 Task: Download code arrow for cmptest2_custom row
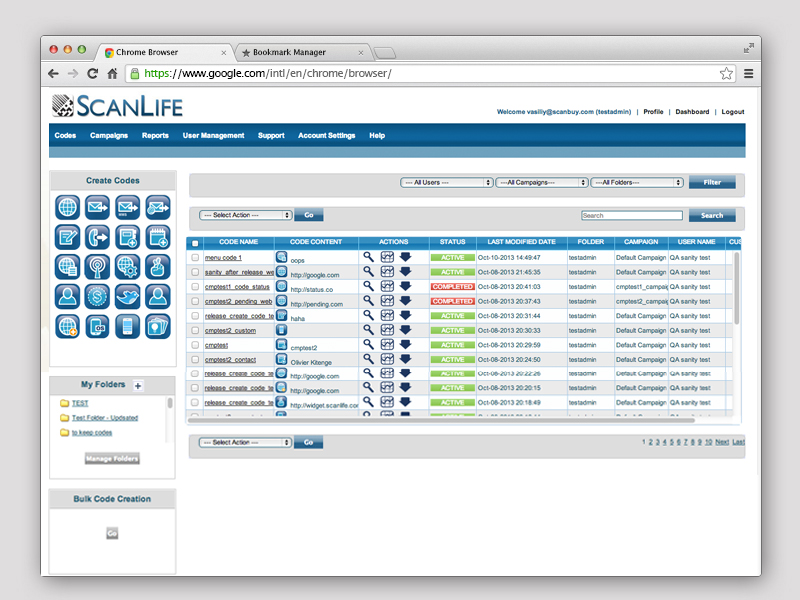[405, 329]
